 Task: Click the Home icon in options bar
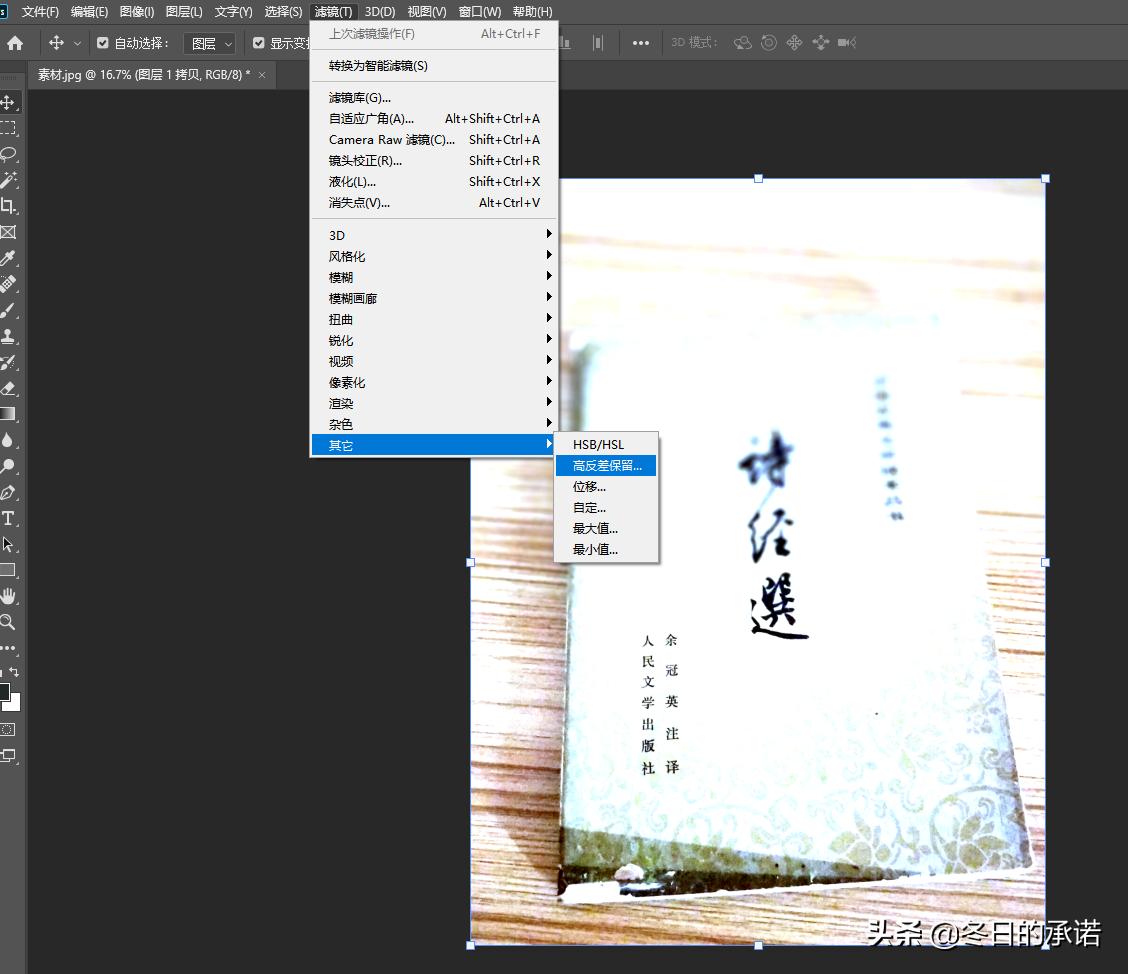pos(15,43)
